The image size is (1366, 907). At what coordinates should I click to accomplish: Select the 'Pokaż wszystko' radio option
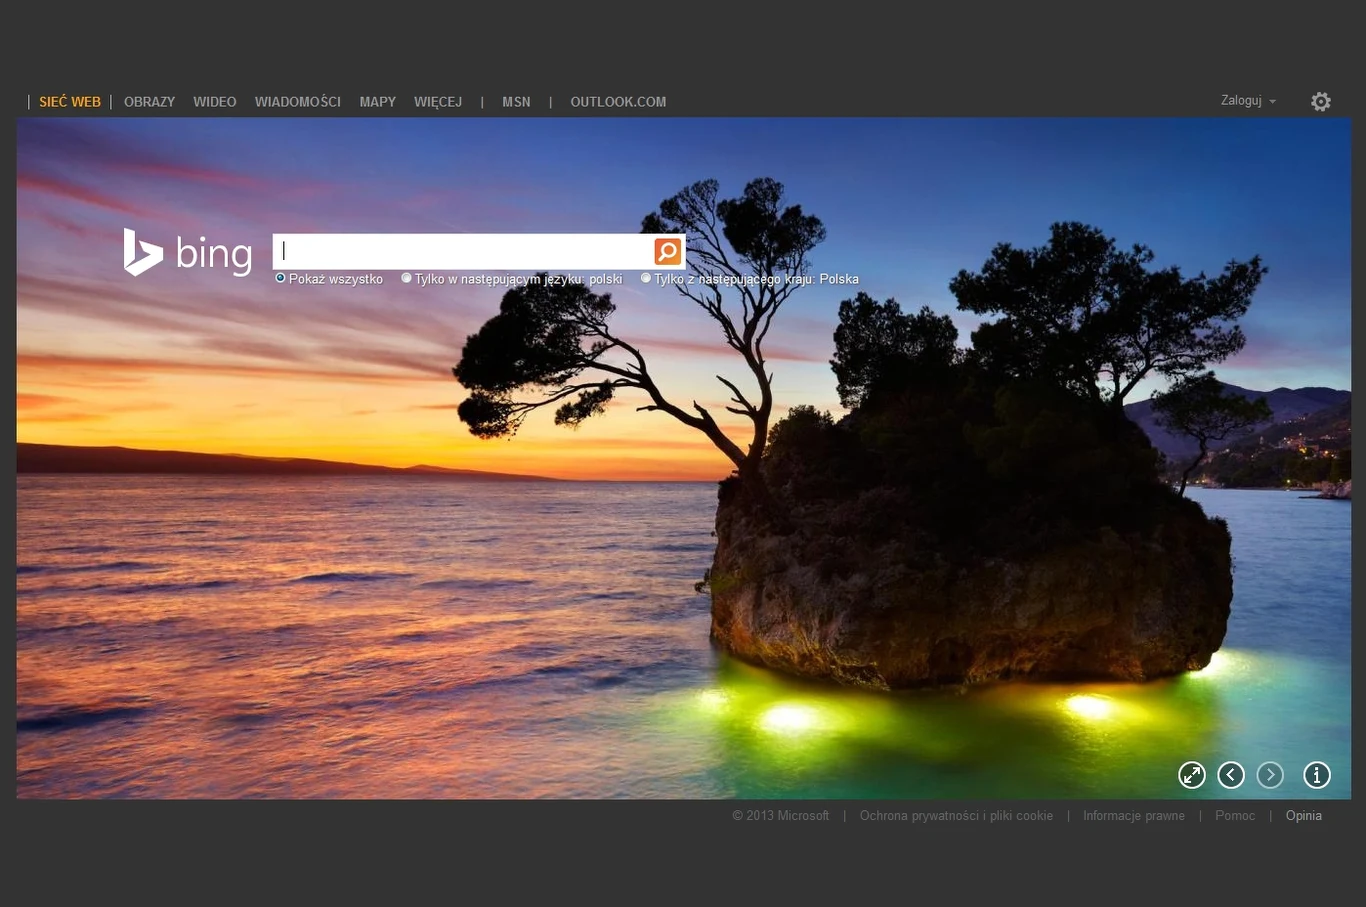pyautogui.click(x=281, y=278)
